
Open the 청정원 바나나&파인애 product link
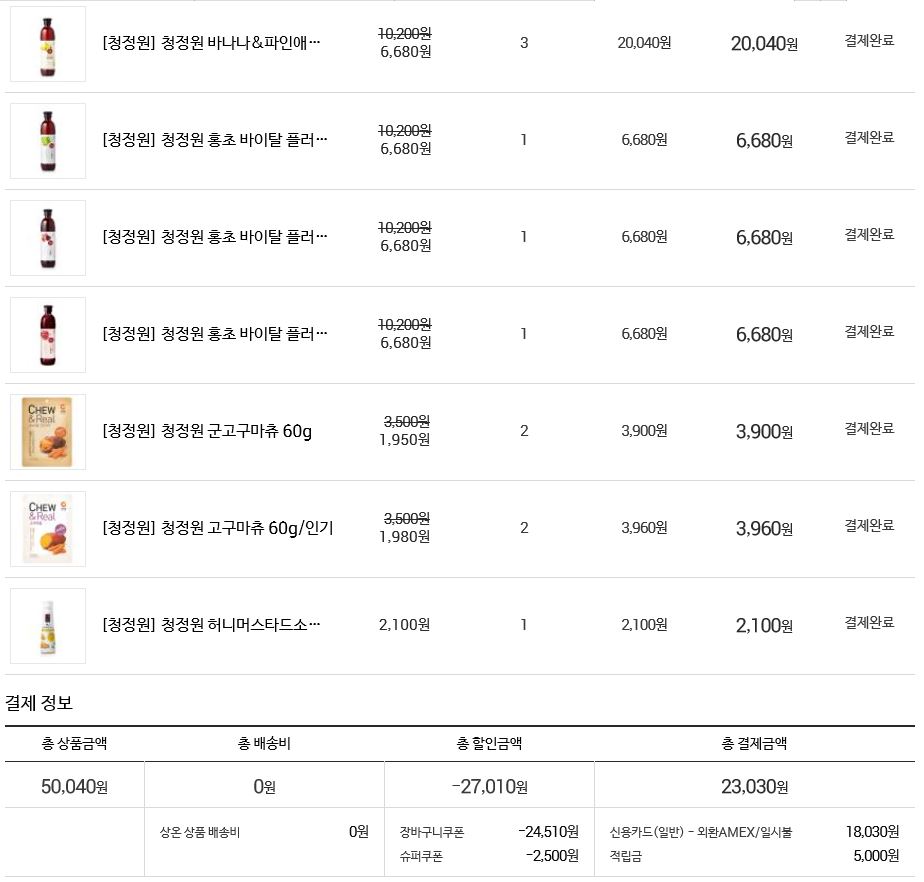pos(211,43)
